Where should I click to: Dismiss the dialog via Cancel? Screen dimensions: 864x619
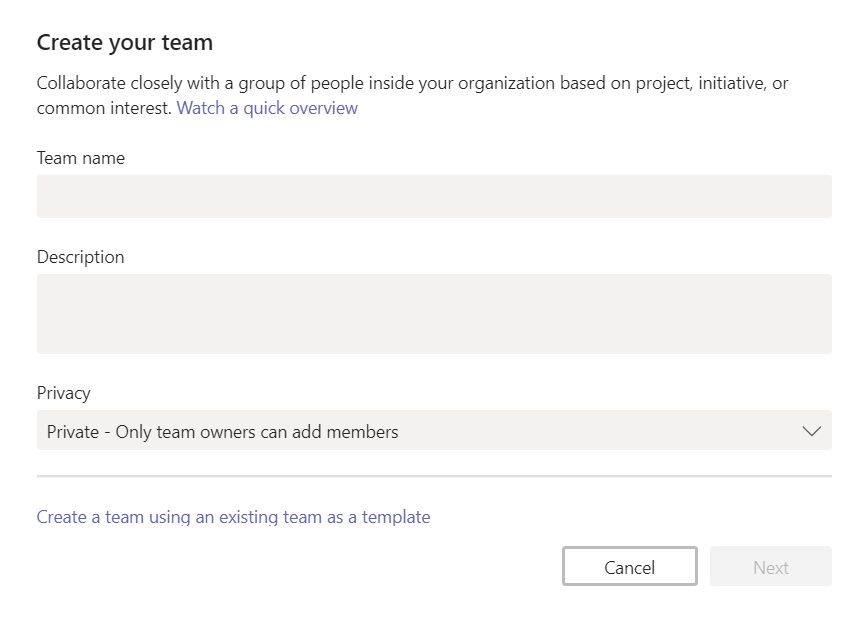(x=629, y=566)
